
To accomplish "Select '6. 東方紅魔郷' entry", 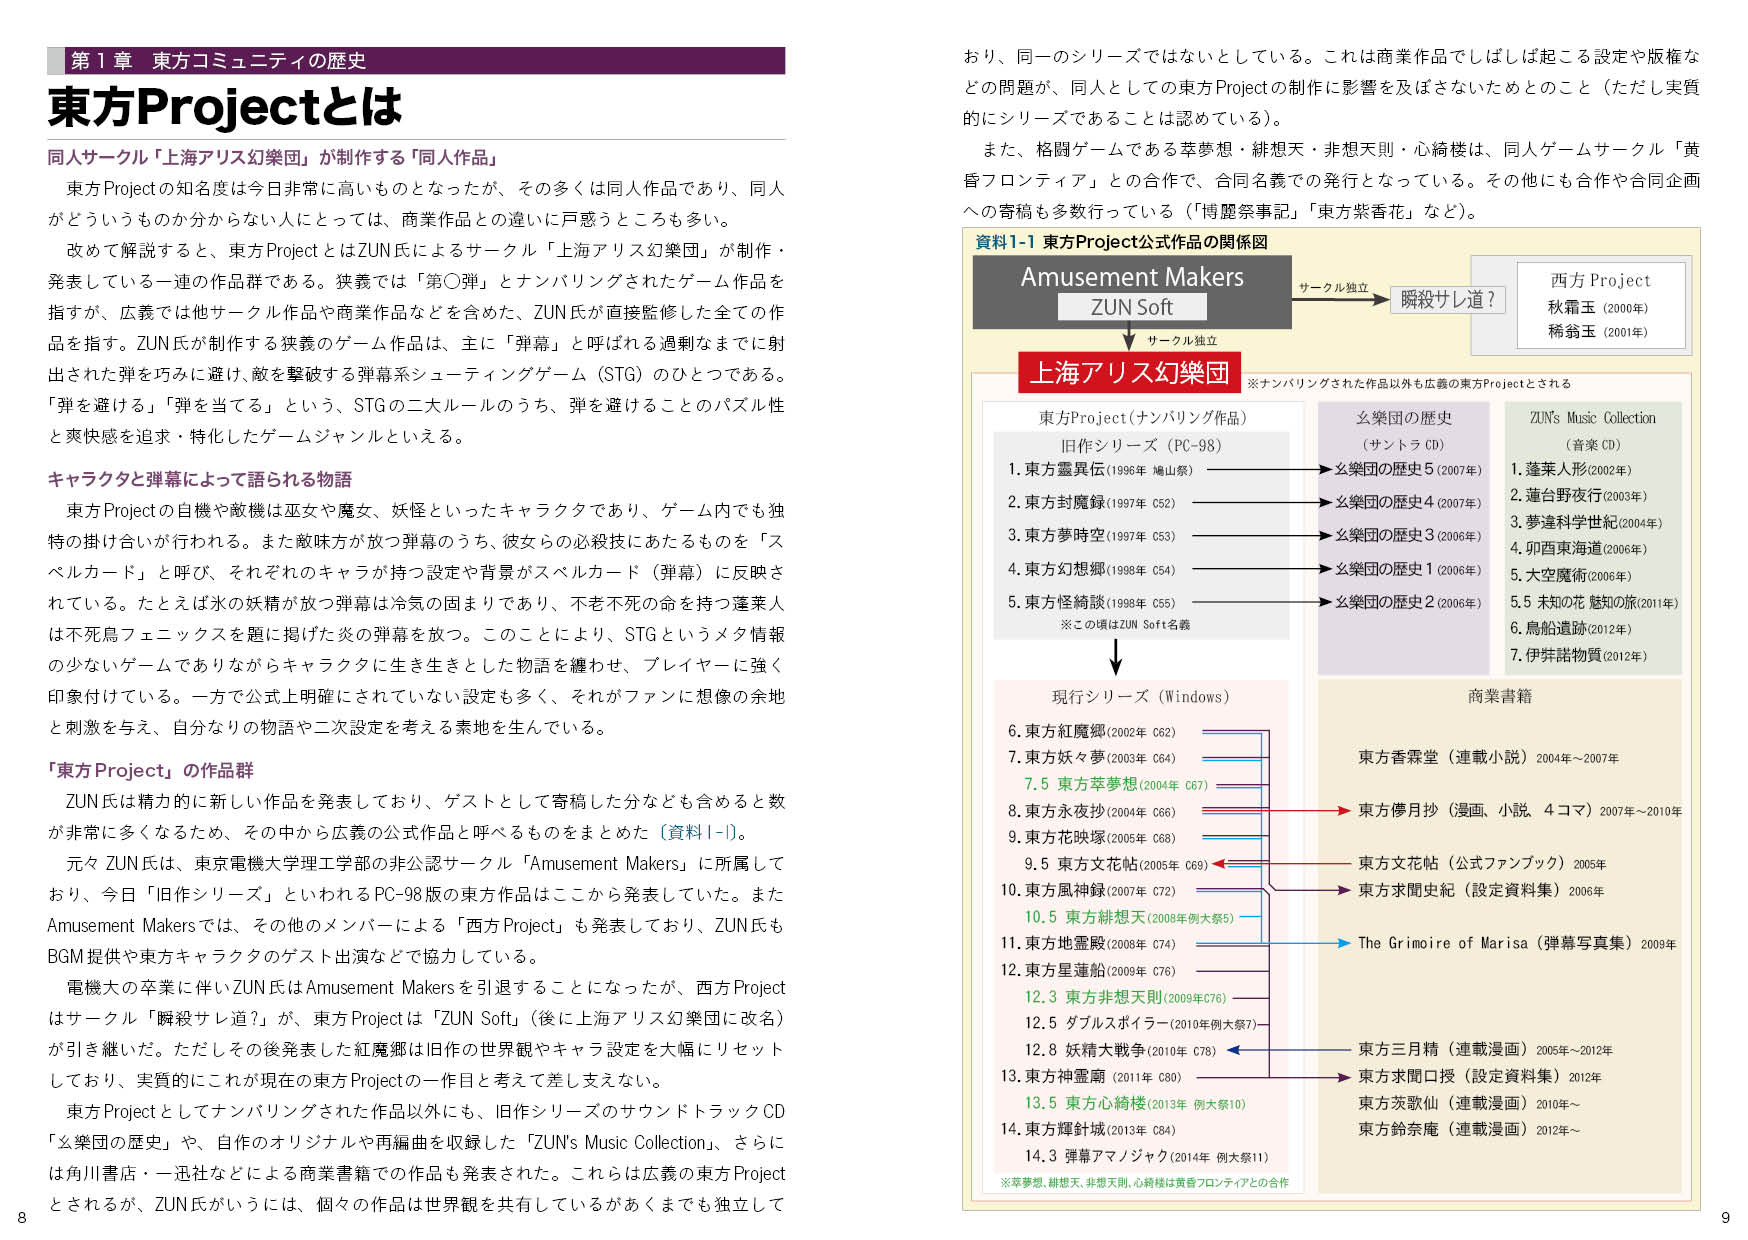I will pos(1091,732).
